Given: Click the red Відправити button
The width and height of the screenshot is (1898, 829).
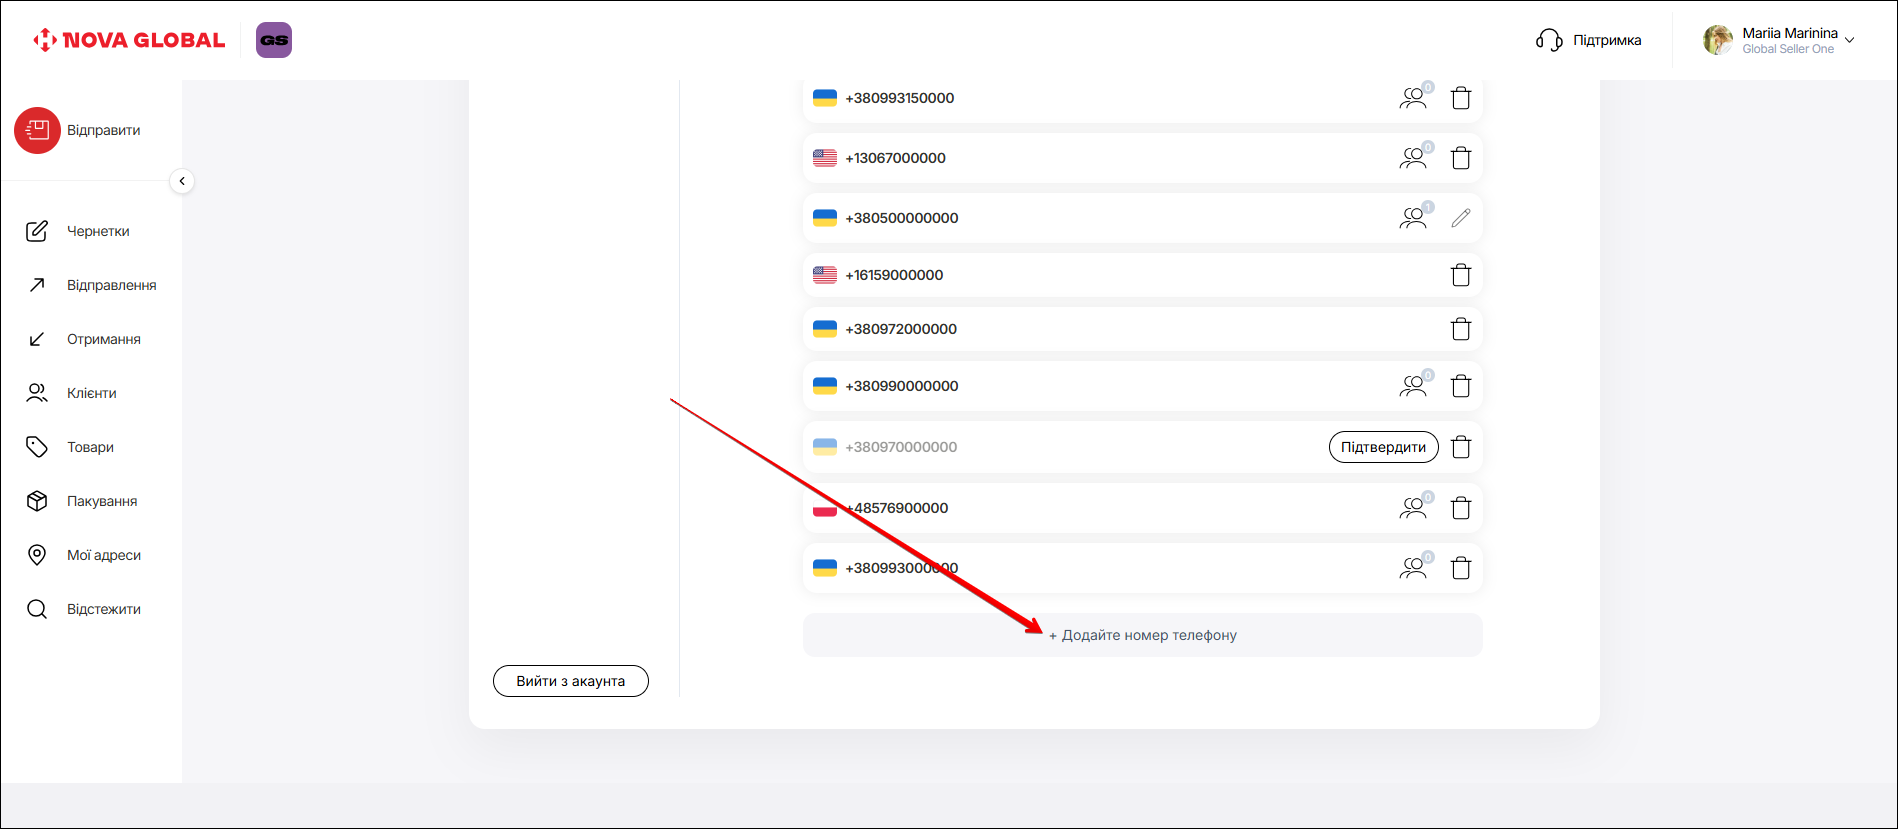Looking at the screenshot, I should (37, 130).
